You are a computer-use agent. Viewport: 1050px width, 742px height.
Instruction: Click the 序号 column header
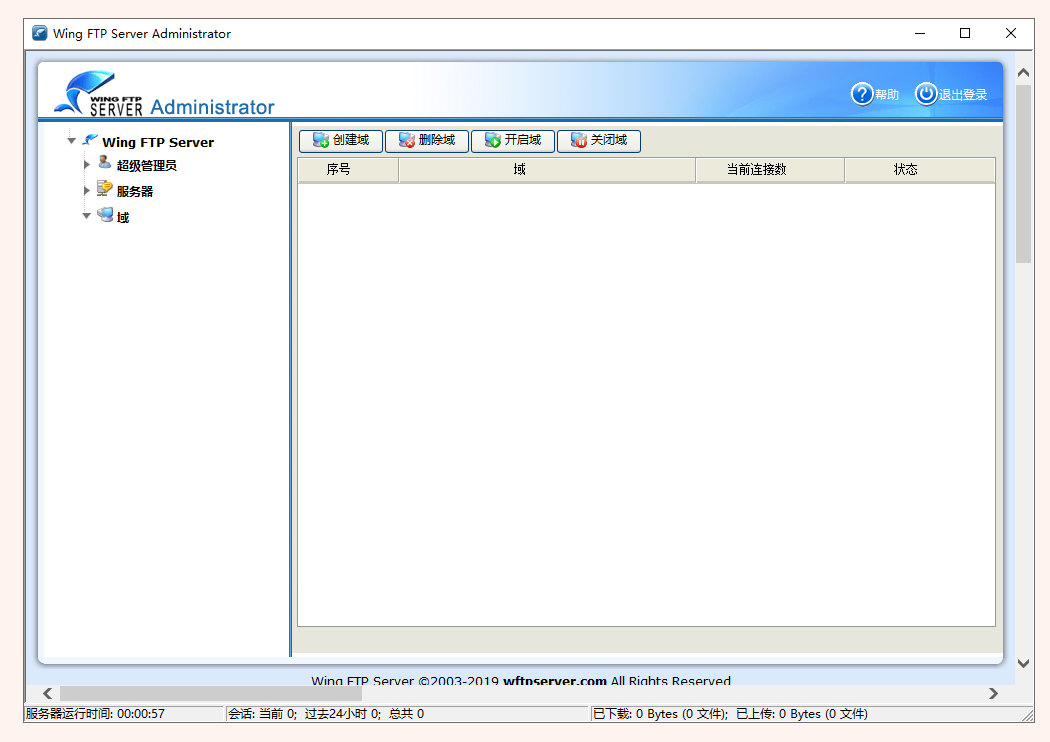point(346,169)
